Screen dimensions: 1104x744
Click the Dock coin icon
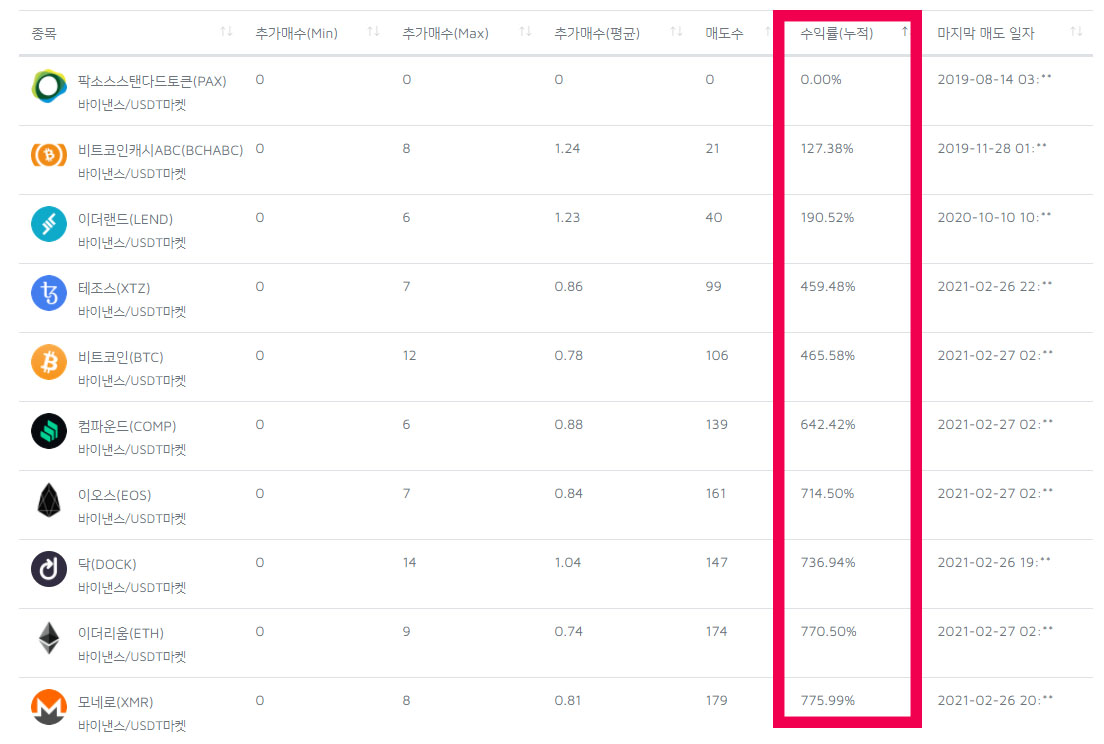[49, 570]
